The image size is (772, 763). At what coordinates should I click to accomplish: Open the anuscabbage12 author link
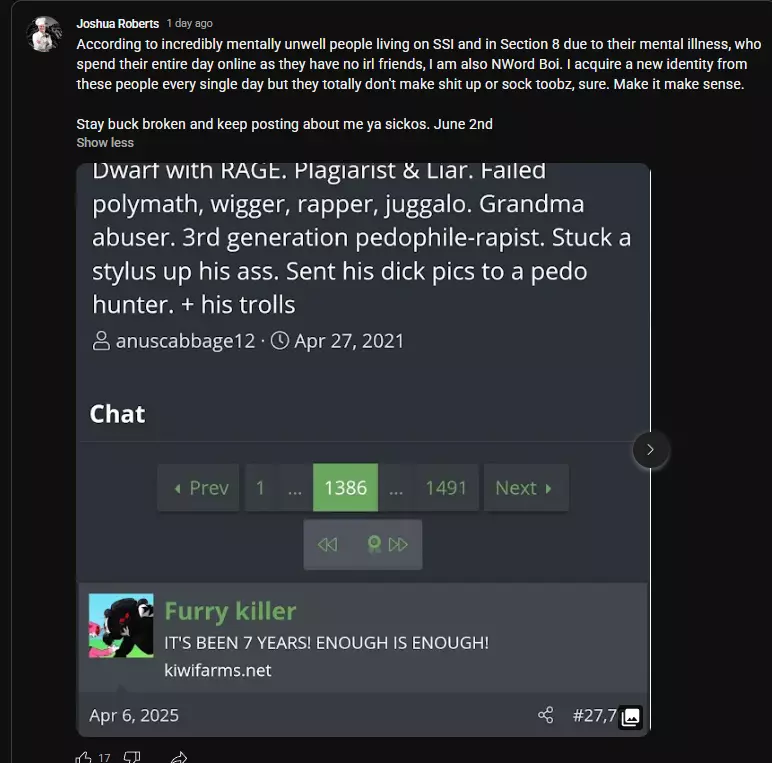[x=185, y=341]
